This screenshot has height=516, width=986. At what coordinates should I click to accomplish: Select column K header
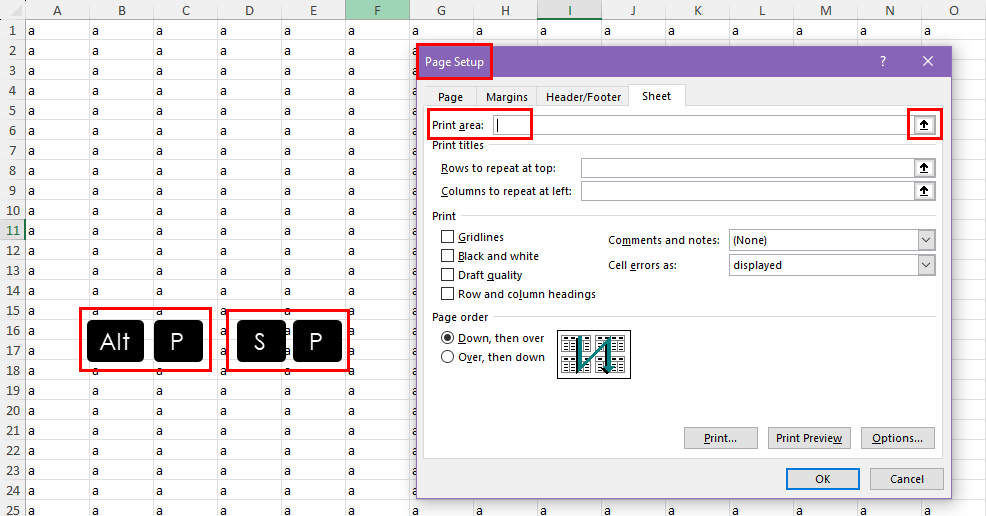tap(697, 10)
